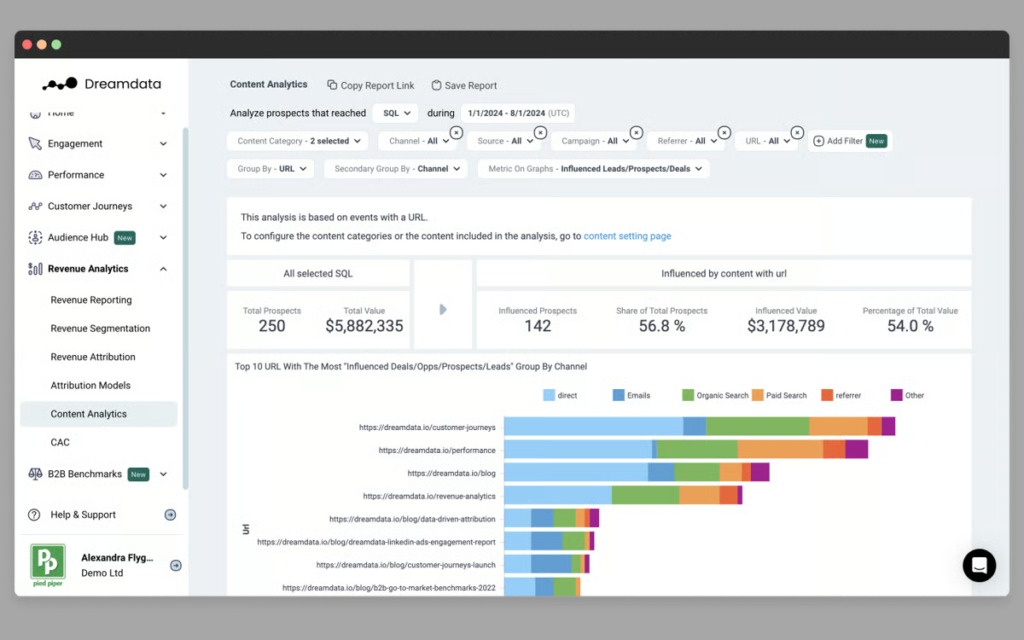Open the CAC page

[60, 442]
